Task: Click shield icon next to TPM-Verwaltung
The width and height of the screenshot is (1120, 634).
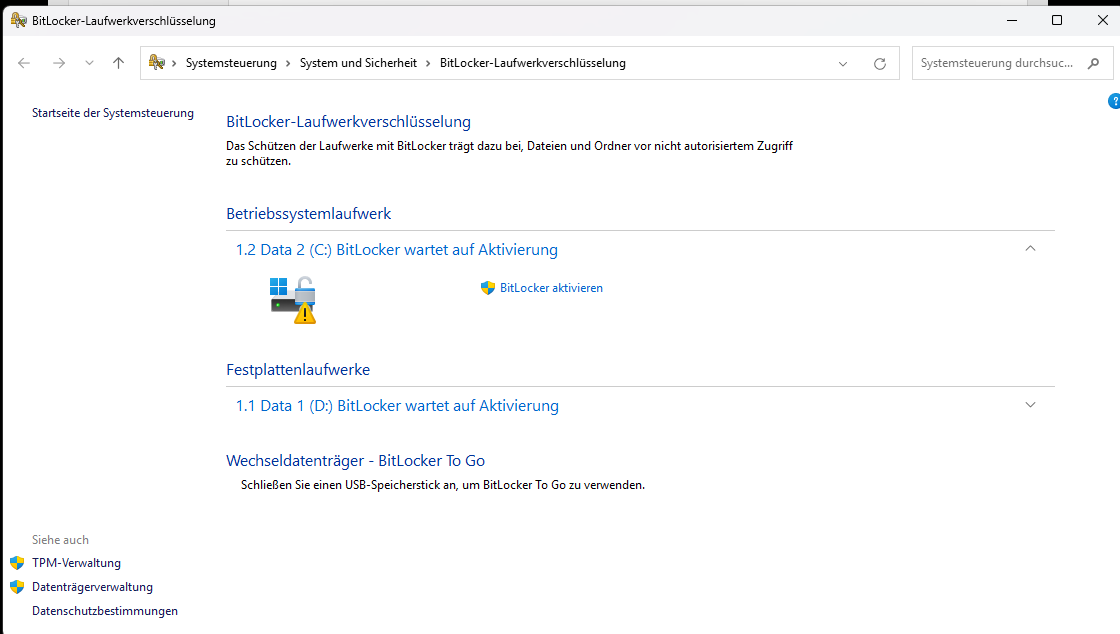Action: point(17,563)
